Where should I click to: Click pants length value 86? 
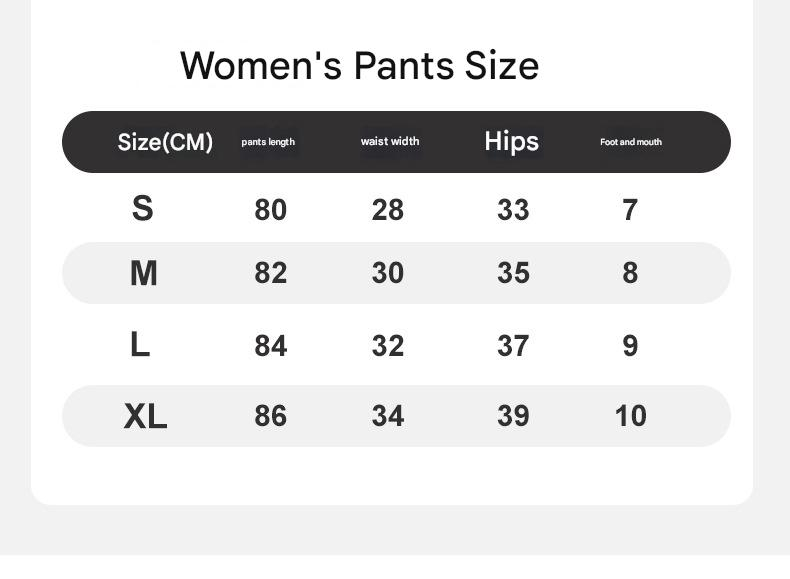click(x=270, y=416)
